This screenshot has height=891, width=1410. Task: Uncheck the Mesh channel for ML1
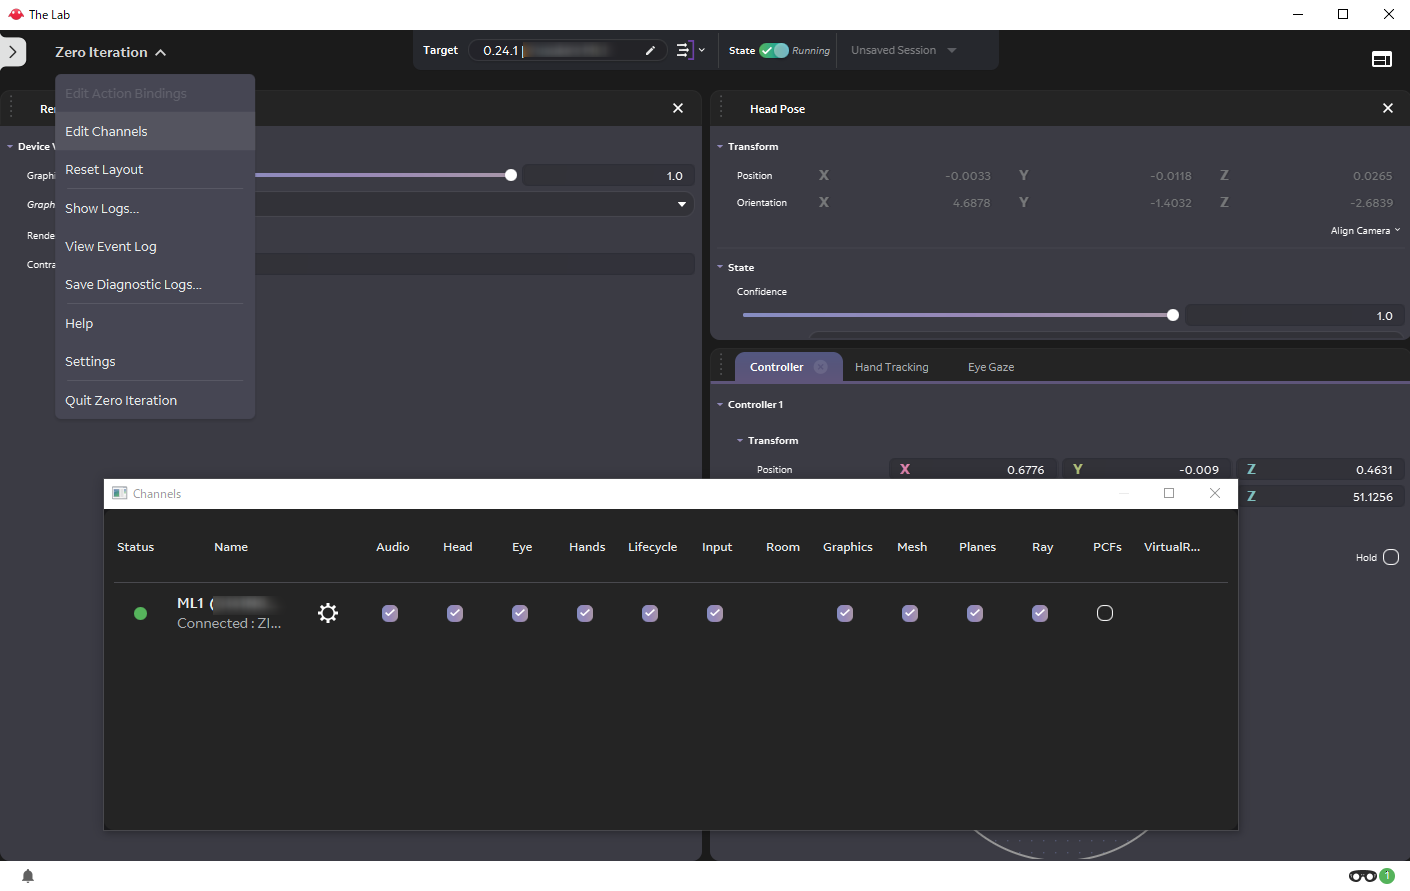click(910, 613)
